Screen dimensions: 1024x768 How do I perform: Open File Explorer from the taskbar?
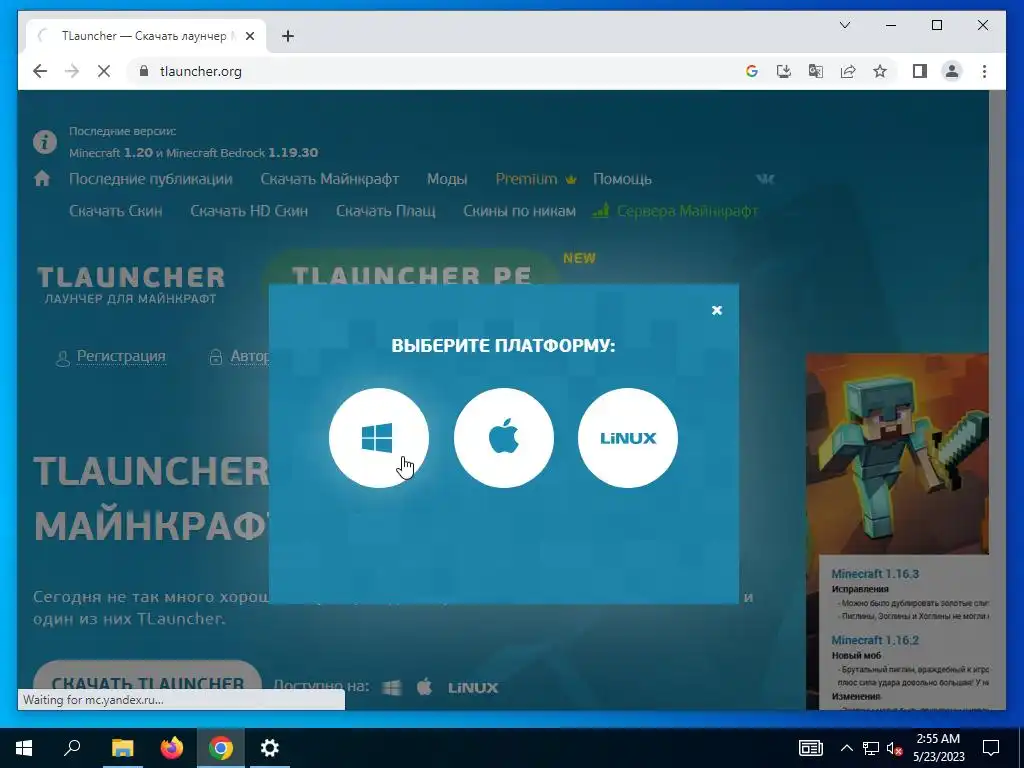pos(122,748)
